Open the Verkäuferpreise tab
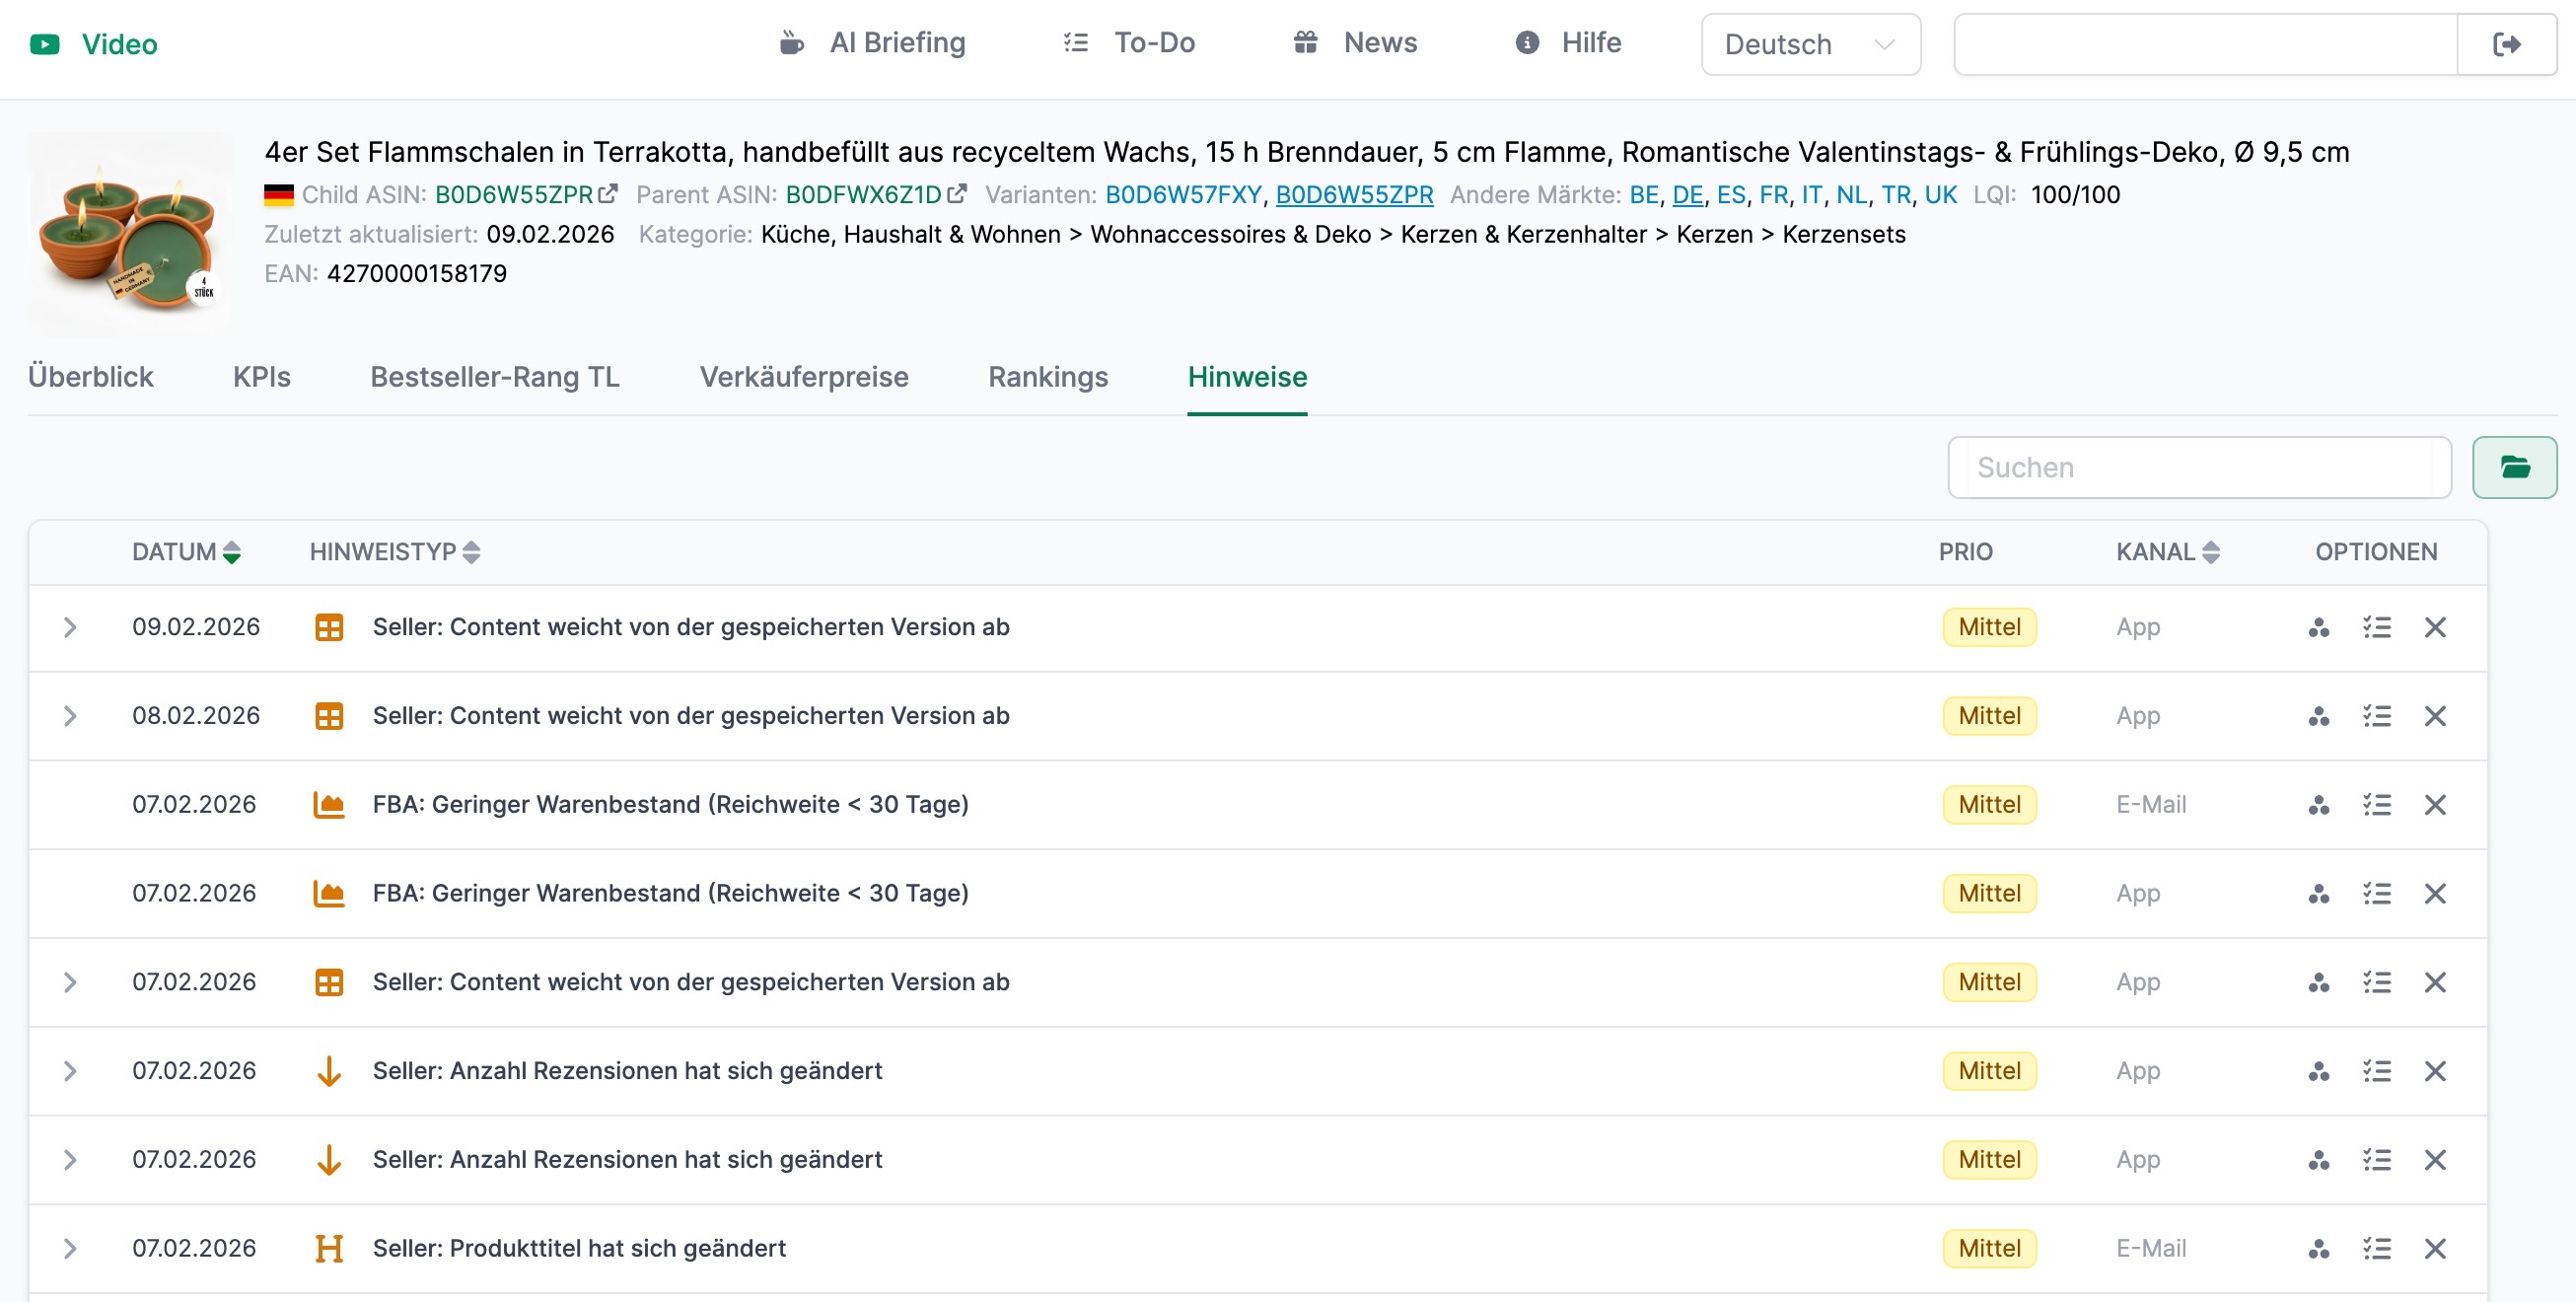 click(x=804, y=377)
